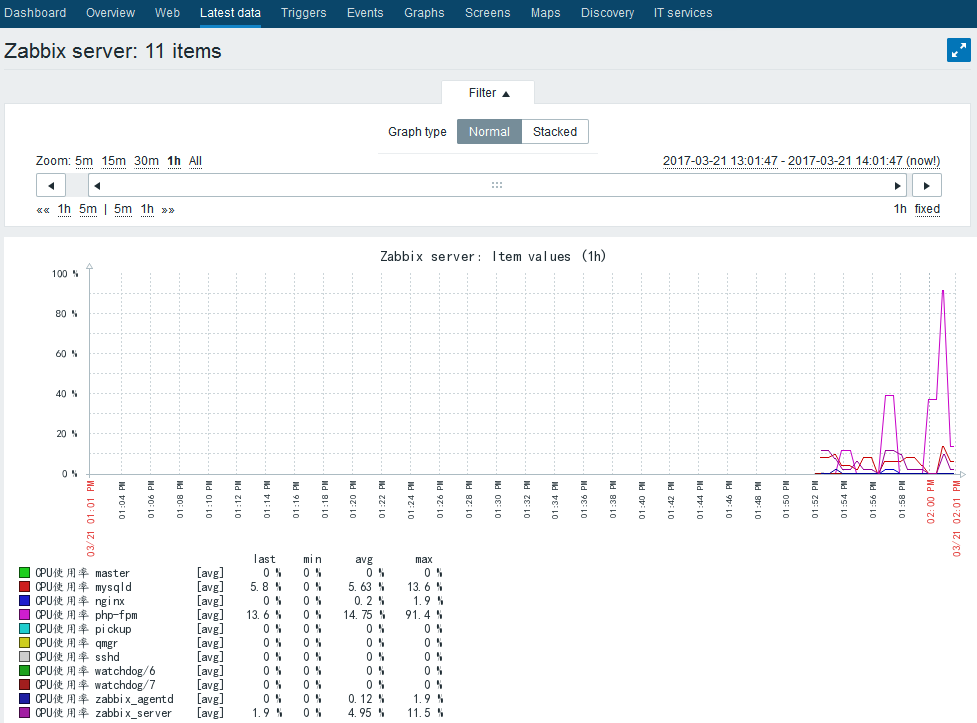The height and width of the screenshot is (723, 977).
Task: Set zoom to 30m
Action: (x=146, y=161)
